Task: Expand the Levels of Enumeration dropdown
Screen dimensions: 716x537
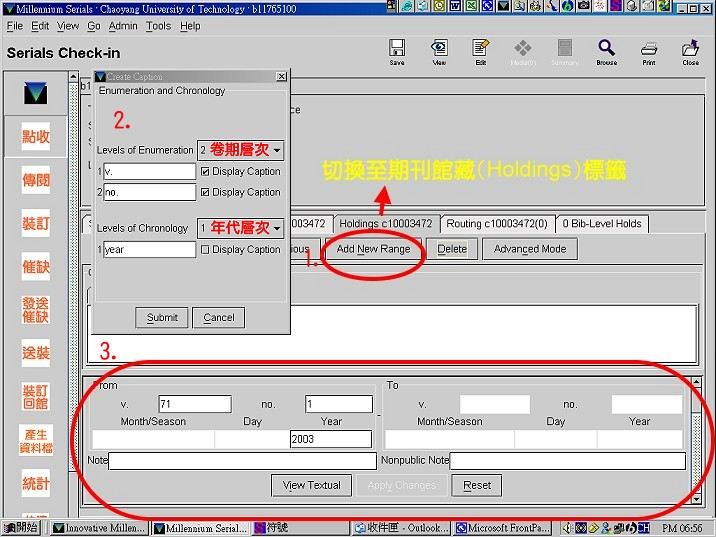Action: [277, 151]
